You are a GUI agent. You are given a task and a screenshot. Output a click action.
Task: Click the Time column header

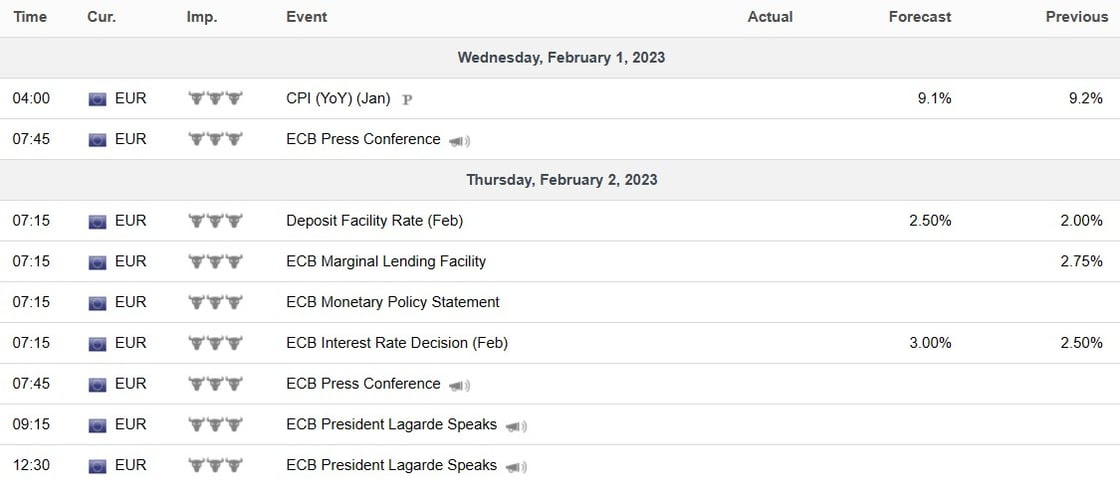(x=30, y=17)
